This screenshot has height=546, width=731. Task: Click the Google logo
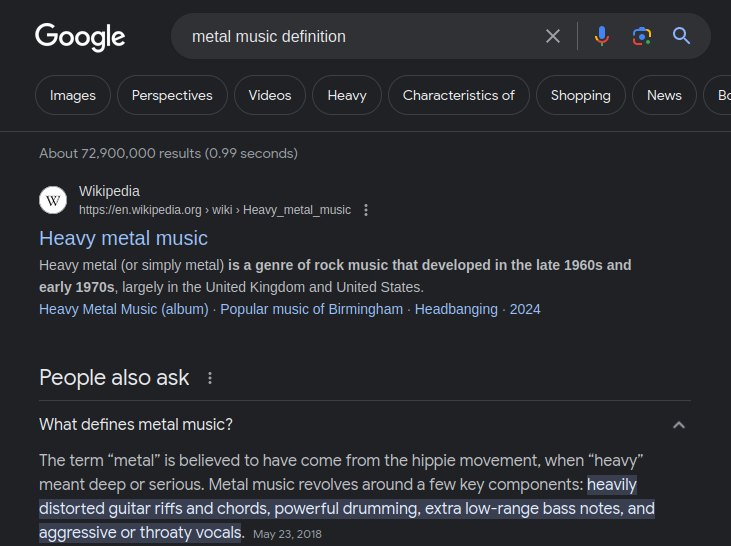click(80, 37)
